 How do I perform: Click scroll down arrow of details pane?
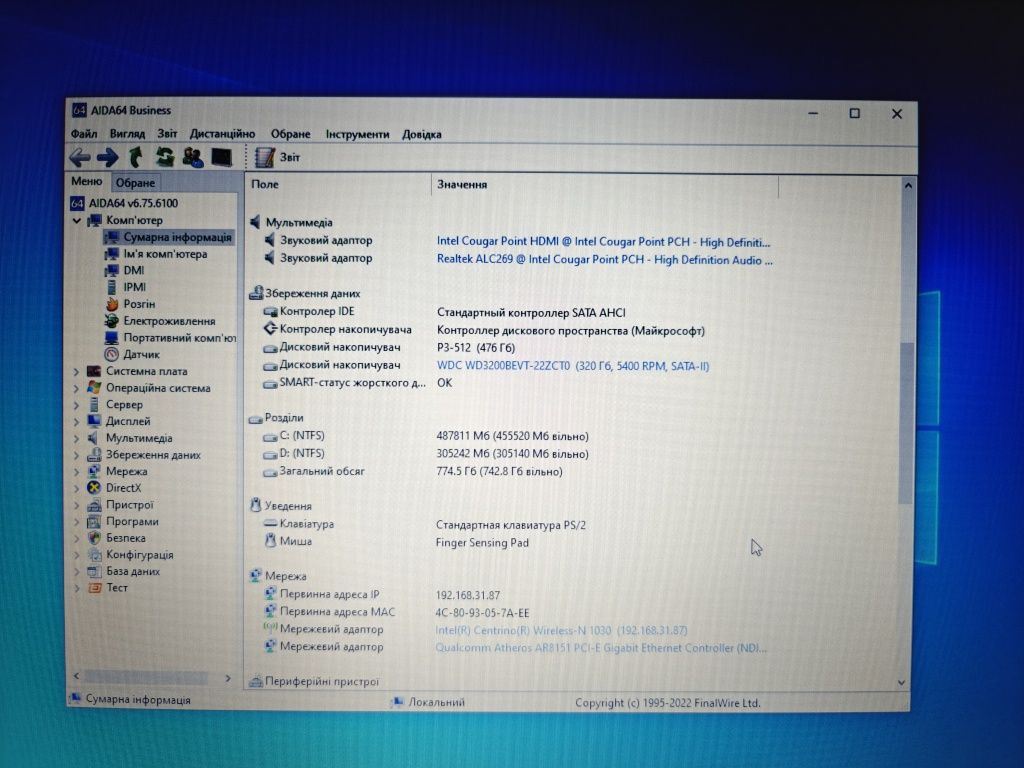coord(902,683)
